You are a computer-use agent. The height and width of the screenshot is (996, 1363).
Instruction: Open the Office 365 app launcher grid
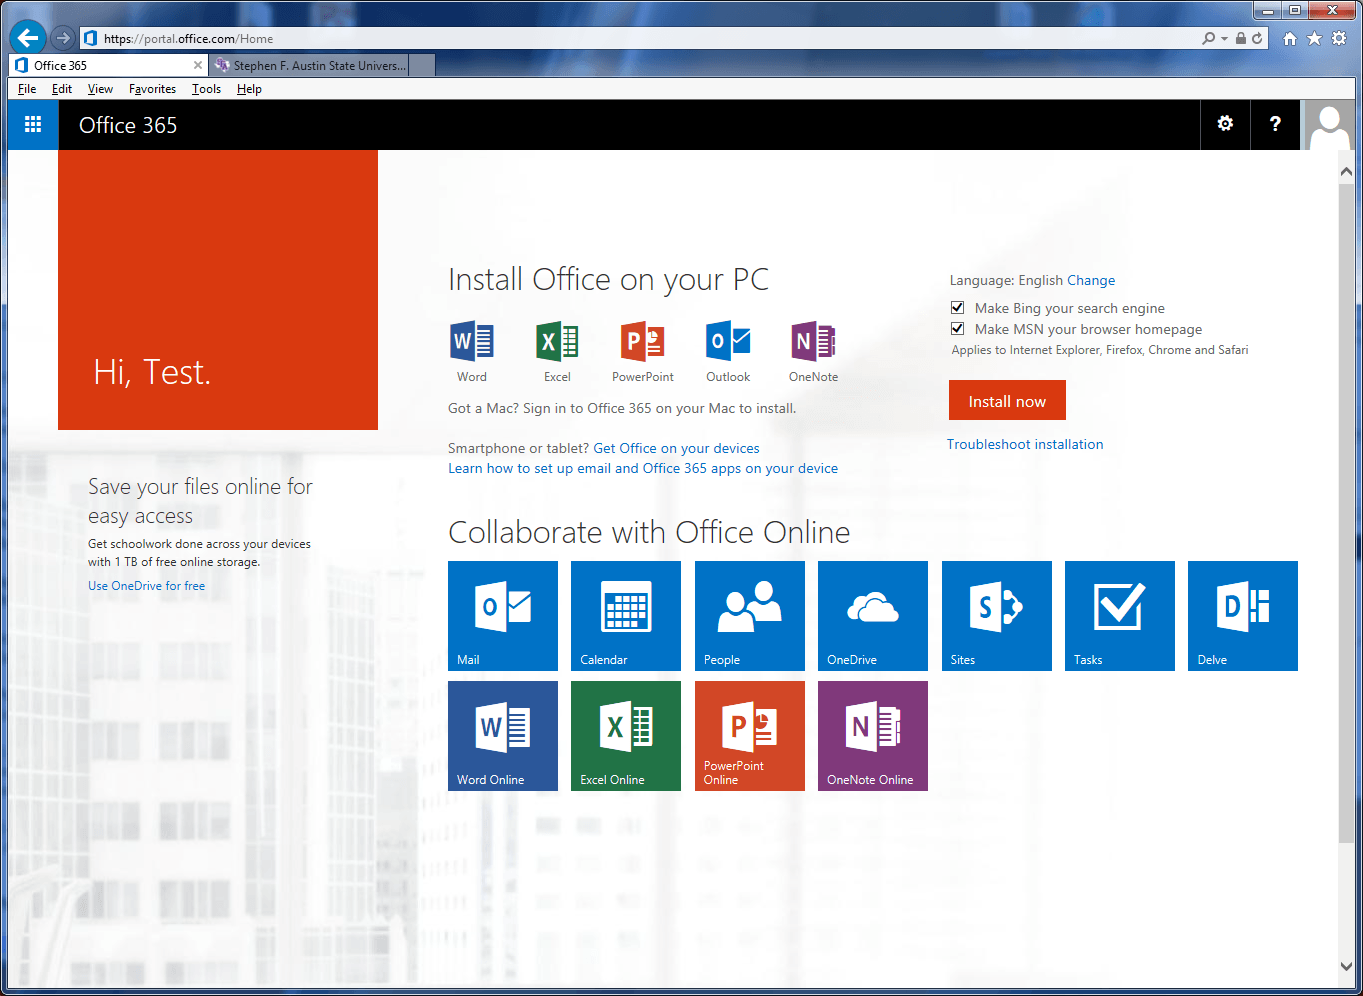(x=33, y=125)
